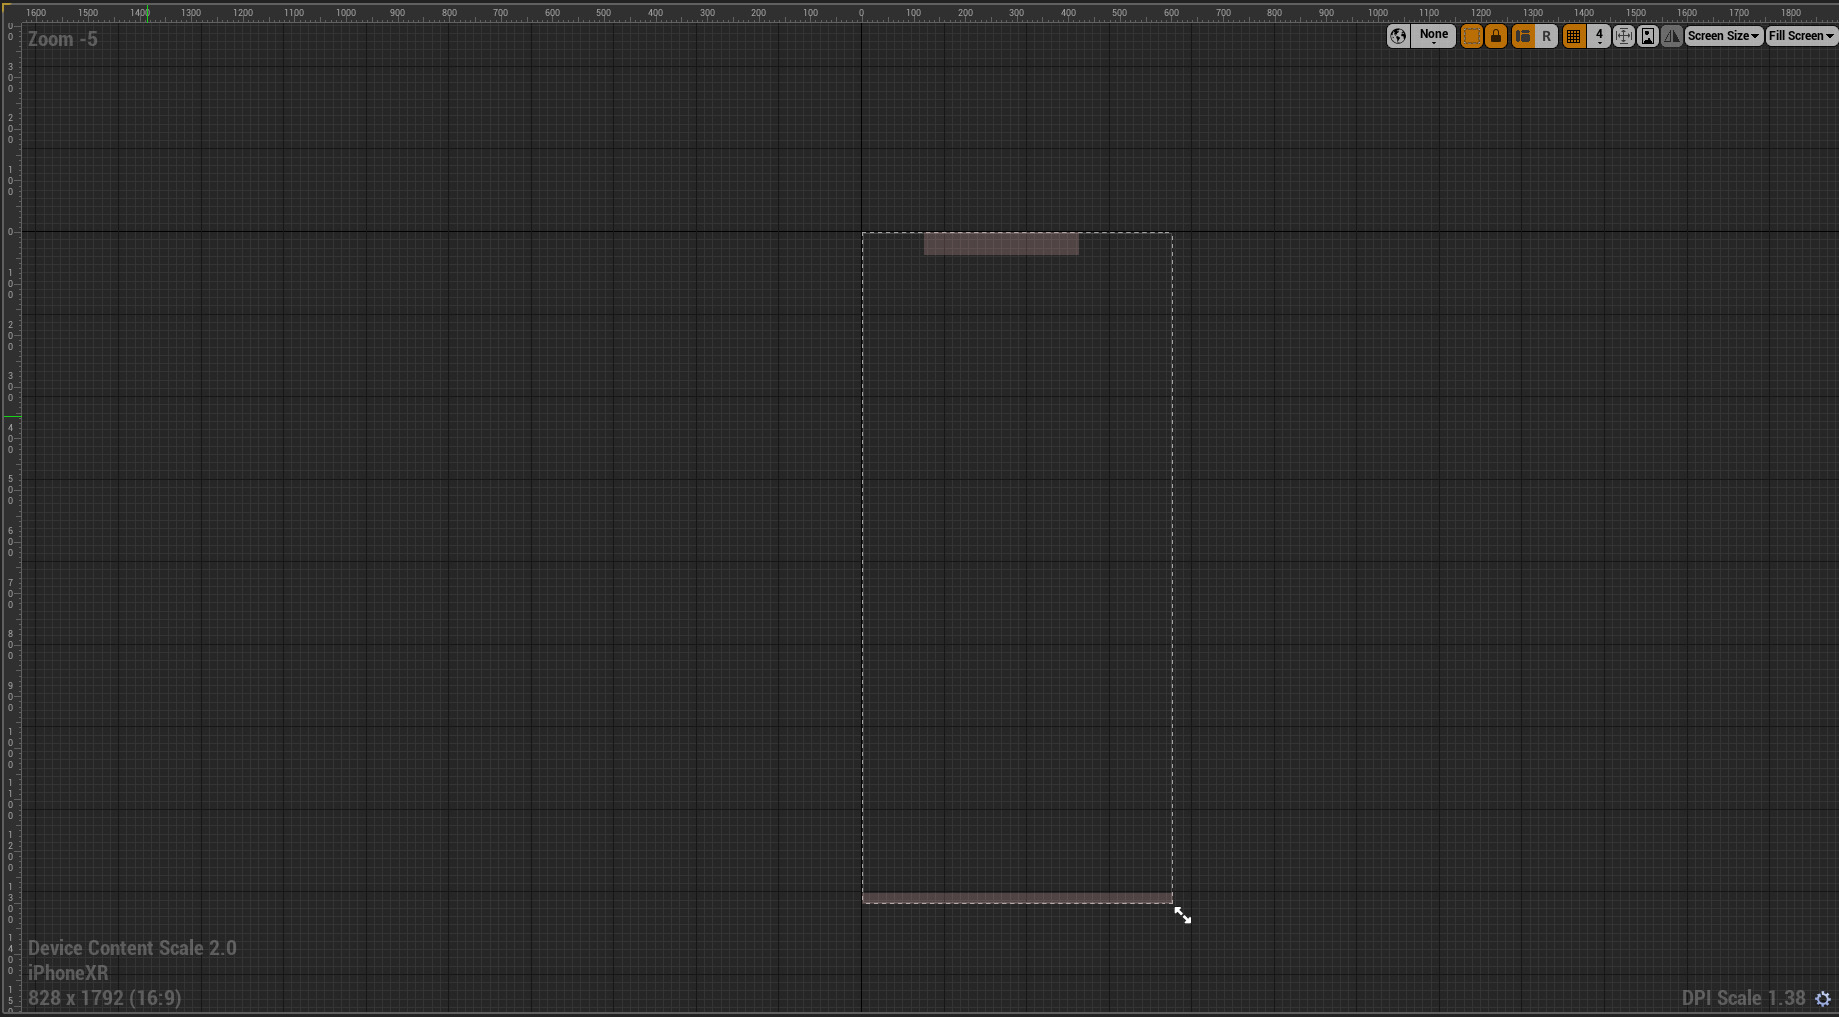Viewport: 1839px width, 1017px height.
Task: Select the Layout transform mode
Action: click(x=1522, y=36)
